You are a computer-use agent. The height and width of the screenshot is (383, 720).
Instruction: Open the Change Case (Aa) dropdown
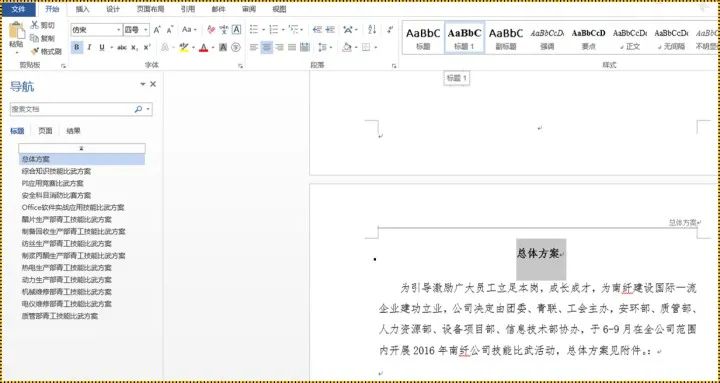[x=189, y=30]
